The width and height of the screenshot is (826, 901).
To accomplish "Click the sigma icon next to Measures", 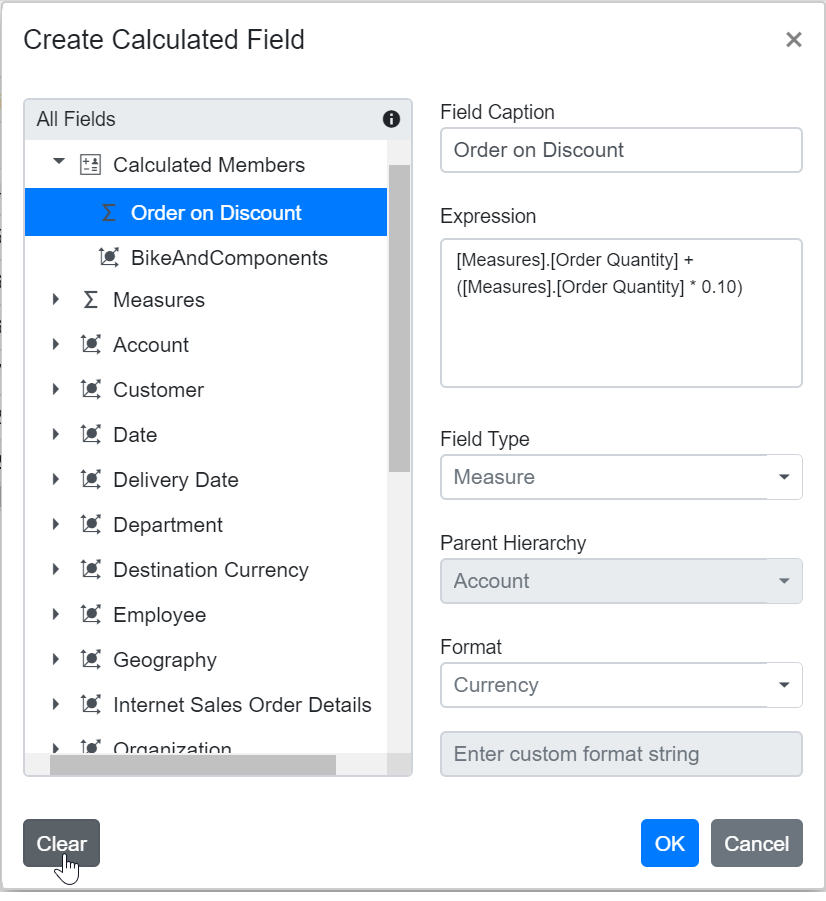I will pos(91,299).
